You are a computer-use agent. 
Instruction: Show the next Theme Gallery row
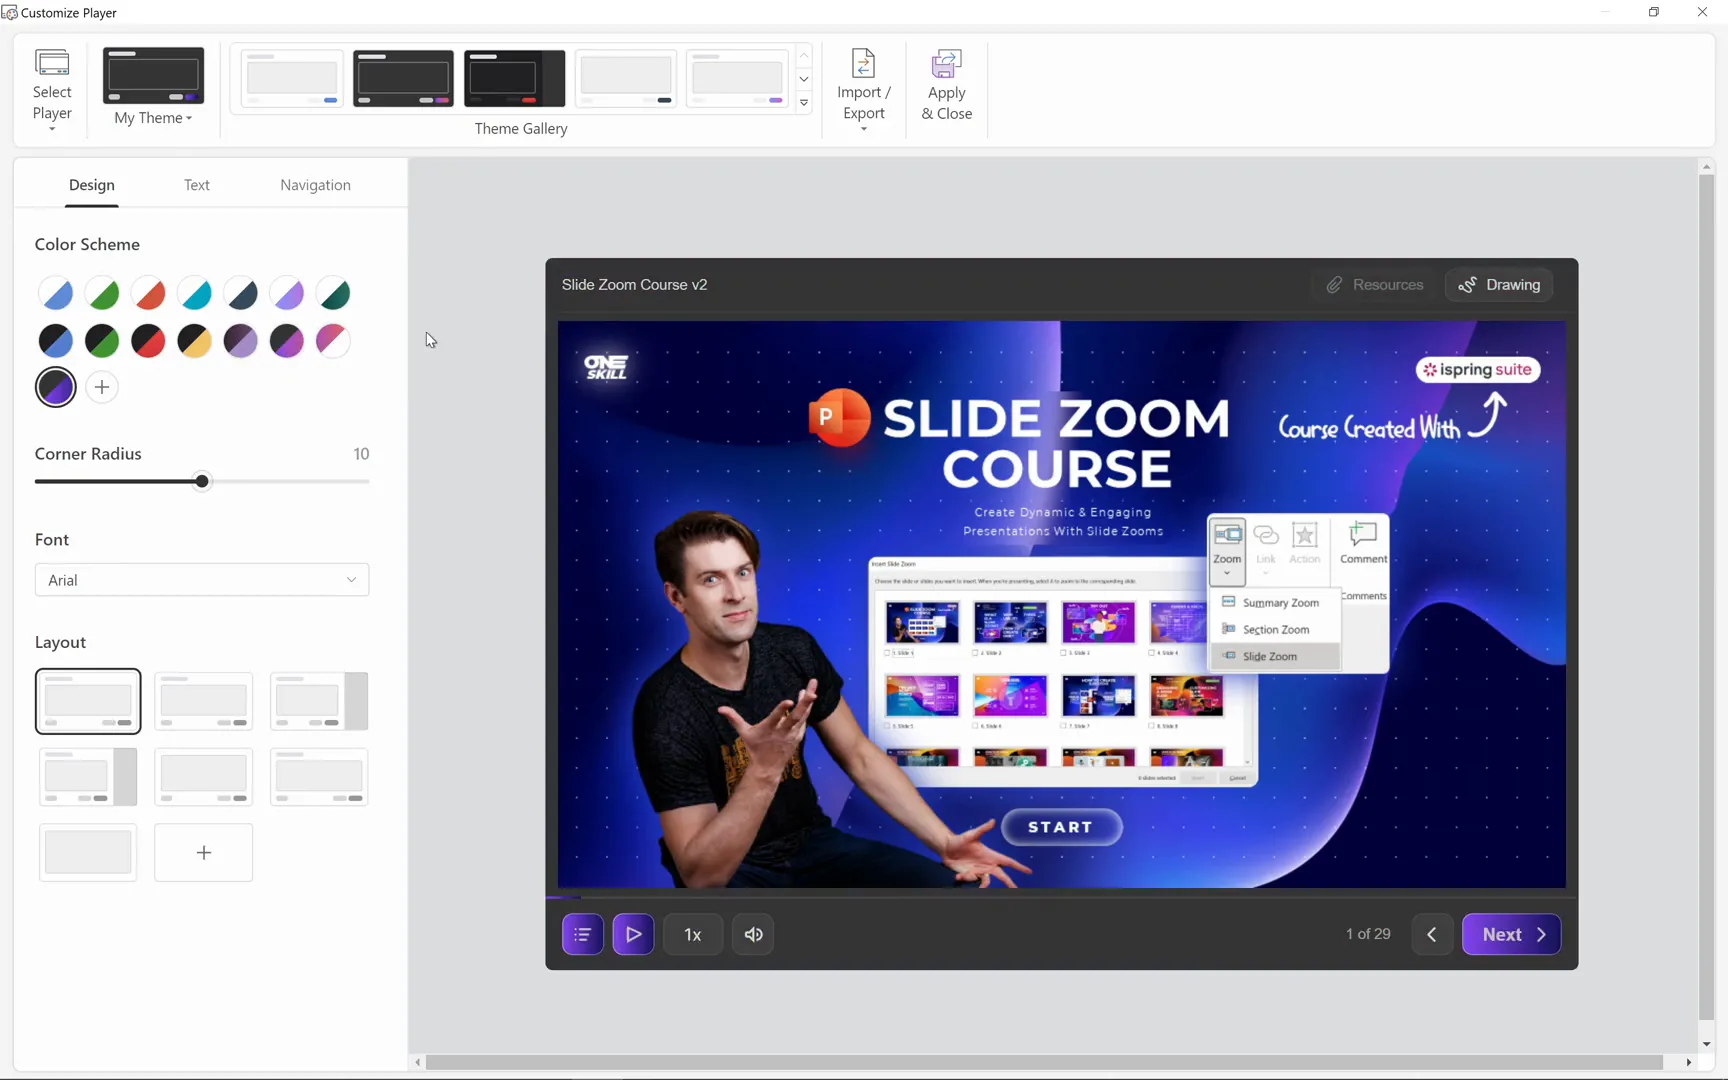804,79
